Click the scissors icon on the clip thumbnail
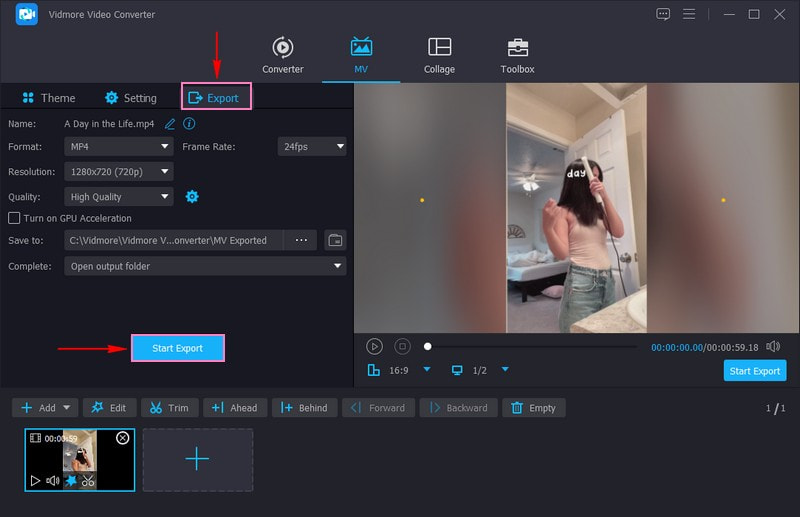Image resolution: width=800 pixels, height=517 pixels. 88,480
